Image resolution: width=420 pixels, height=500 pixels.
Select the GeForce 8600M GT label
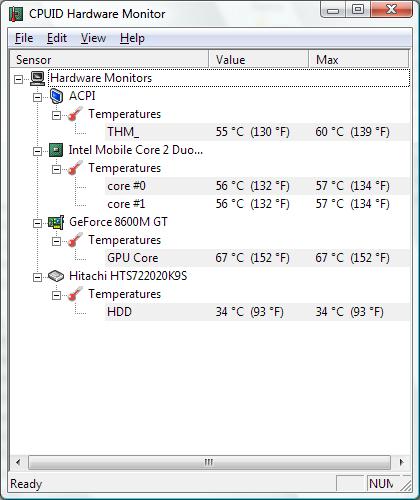[x=118, y=222]
